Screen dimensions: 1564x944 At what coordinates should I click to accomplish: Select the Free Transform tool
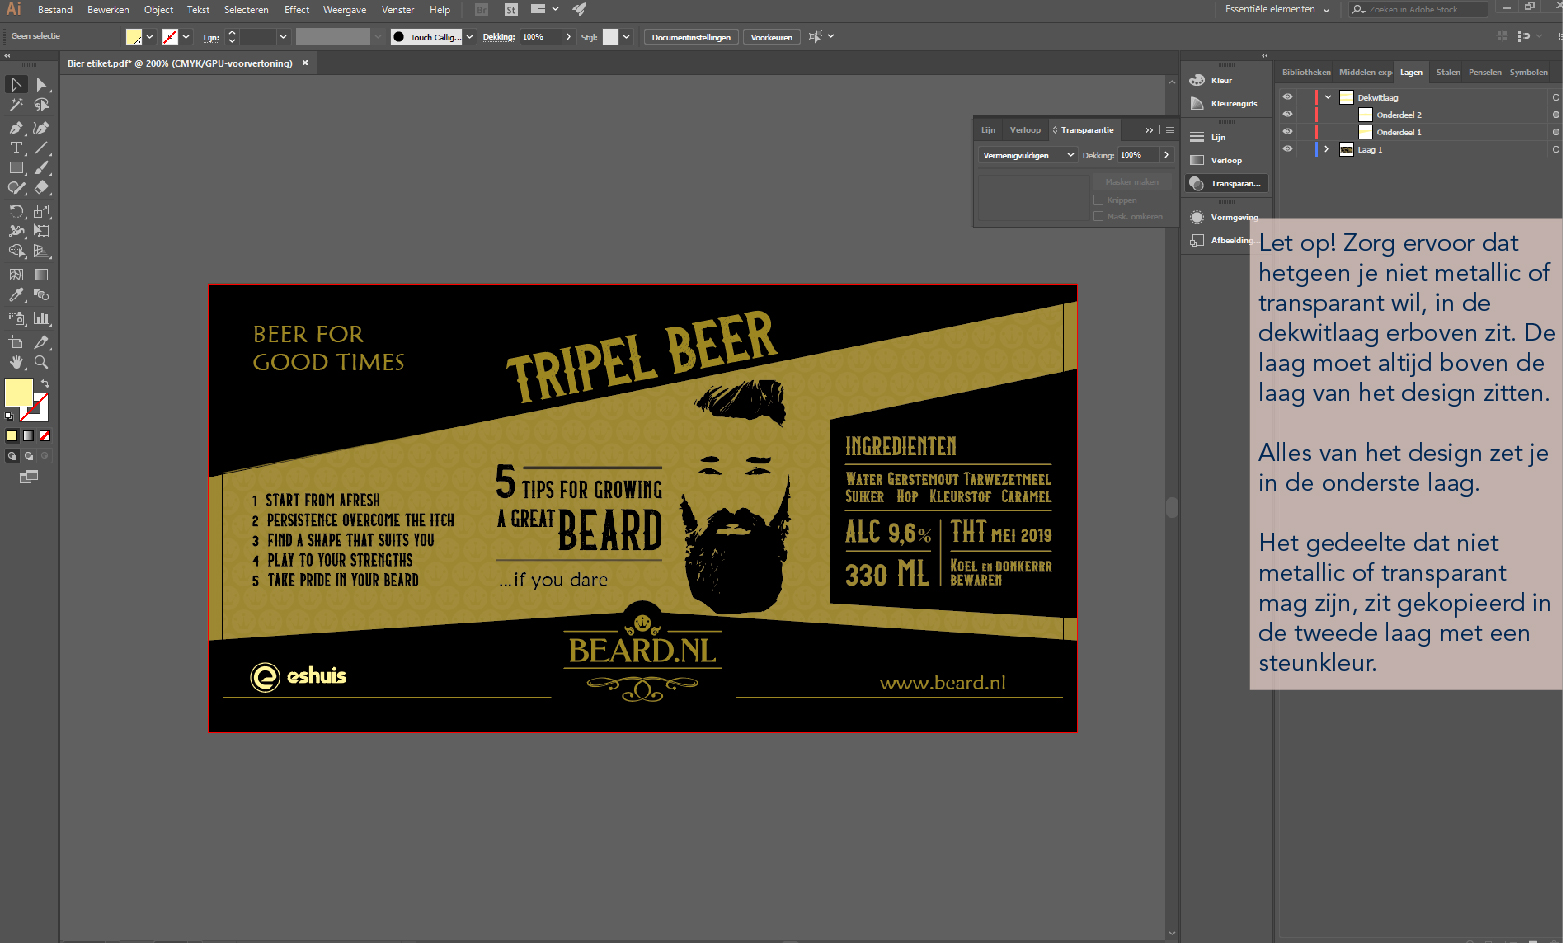(x=41, y=231)
